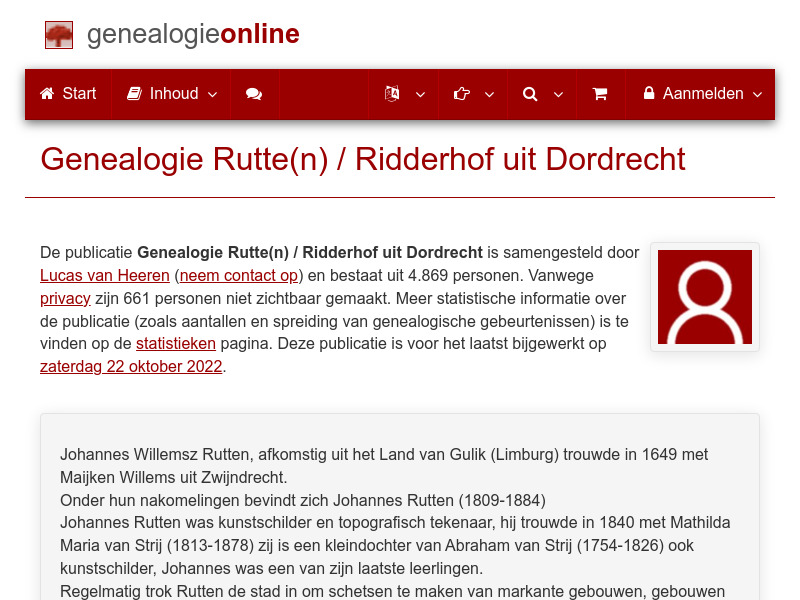Open the search dropdown chevron
The image size is (800, 600).
click(558, 95)
